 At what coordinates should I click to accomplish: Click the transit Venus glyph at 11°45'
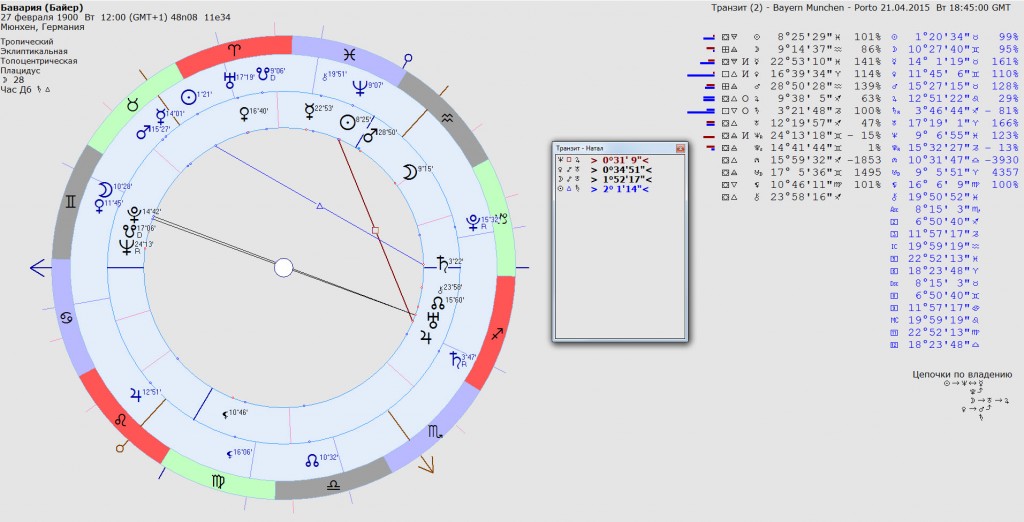click(99, 206)
